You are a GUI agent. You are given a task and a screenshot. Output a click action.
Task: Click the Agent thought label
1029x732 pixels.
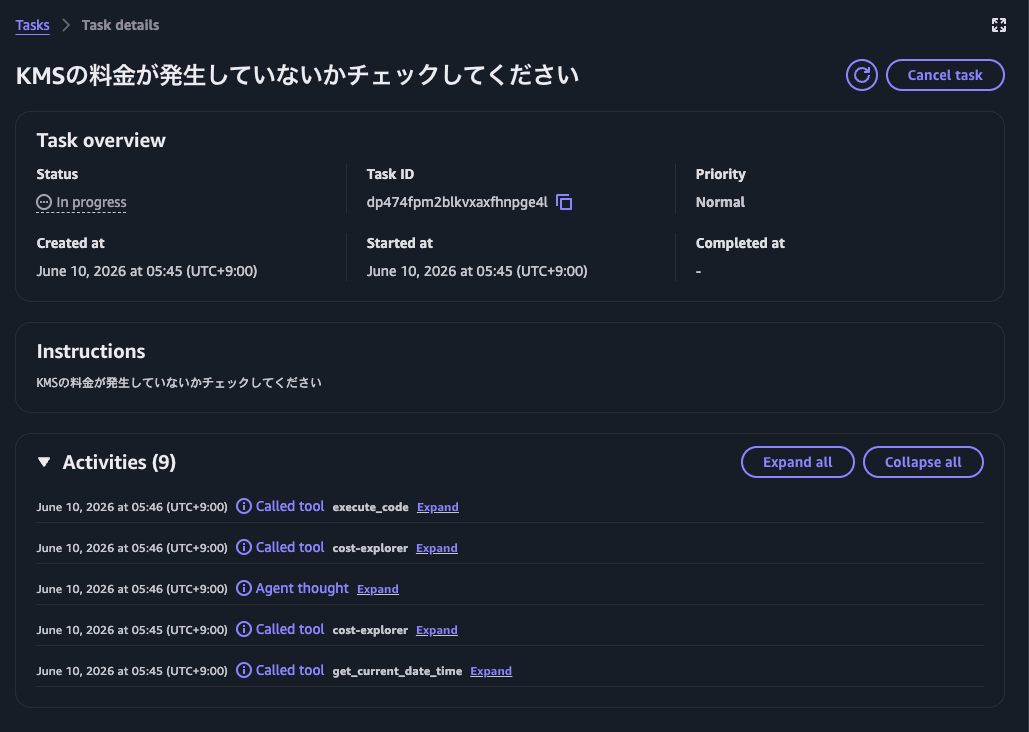coord(302,588)
